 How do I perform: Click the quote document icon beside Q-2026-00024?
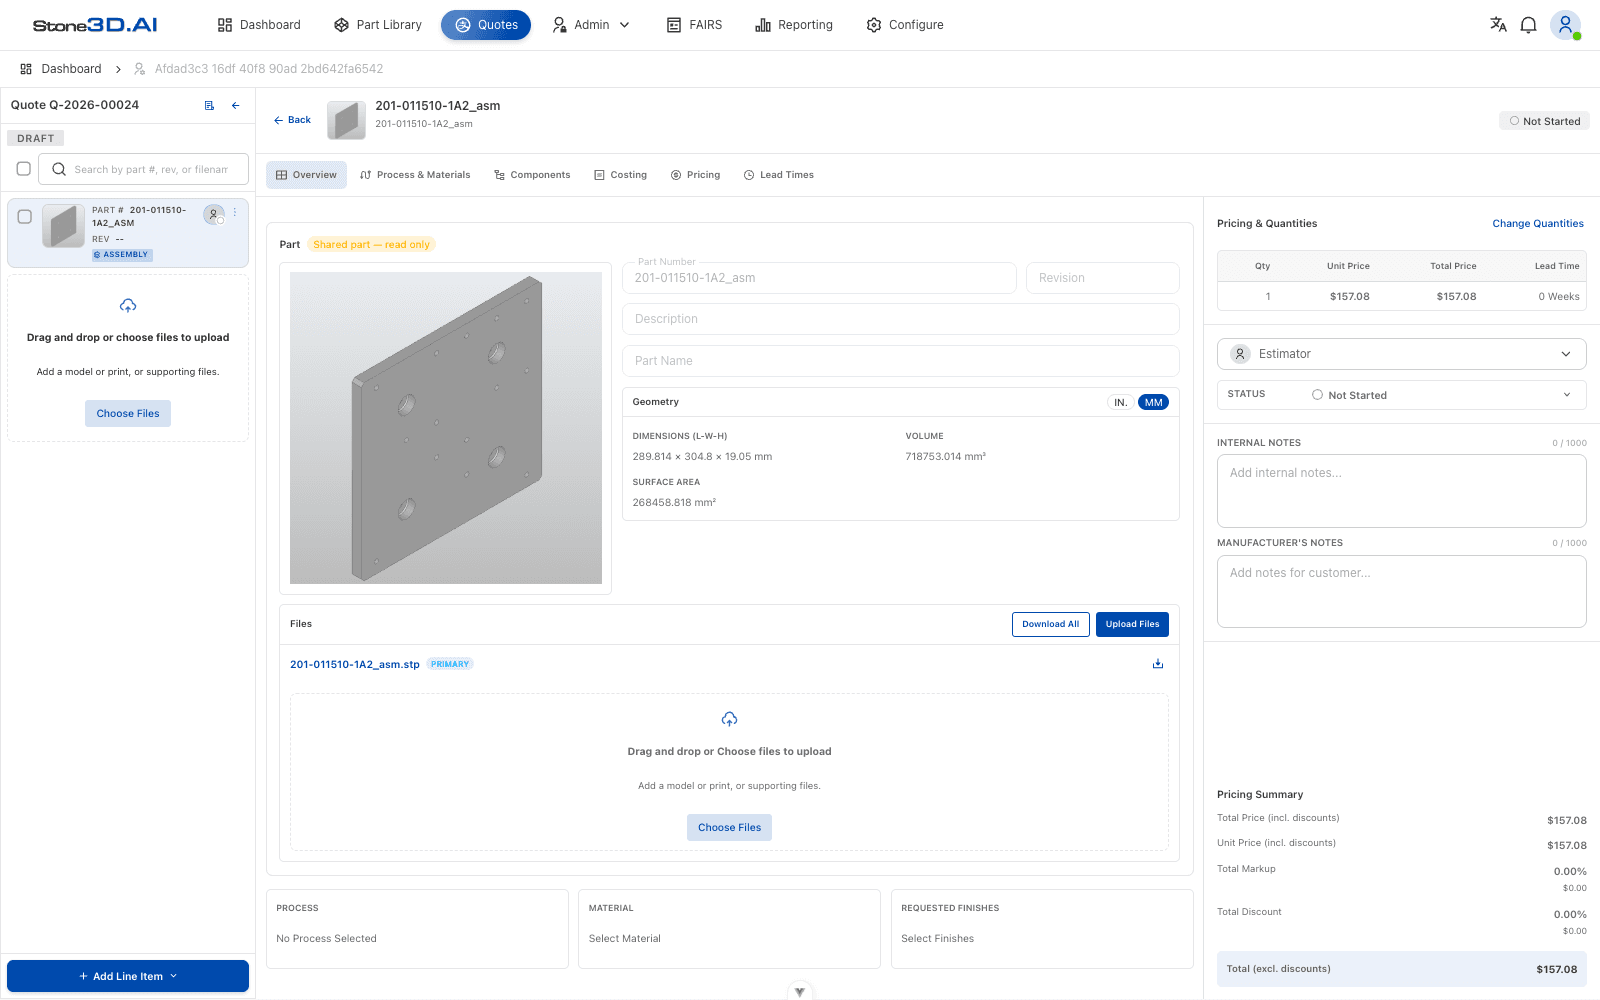click(209, 105)
